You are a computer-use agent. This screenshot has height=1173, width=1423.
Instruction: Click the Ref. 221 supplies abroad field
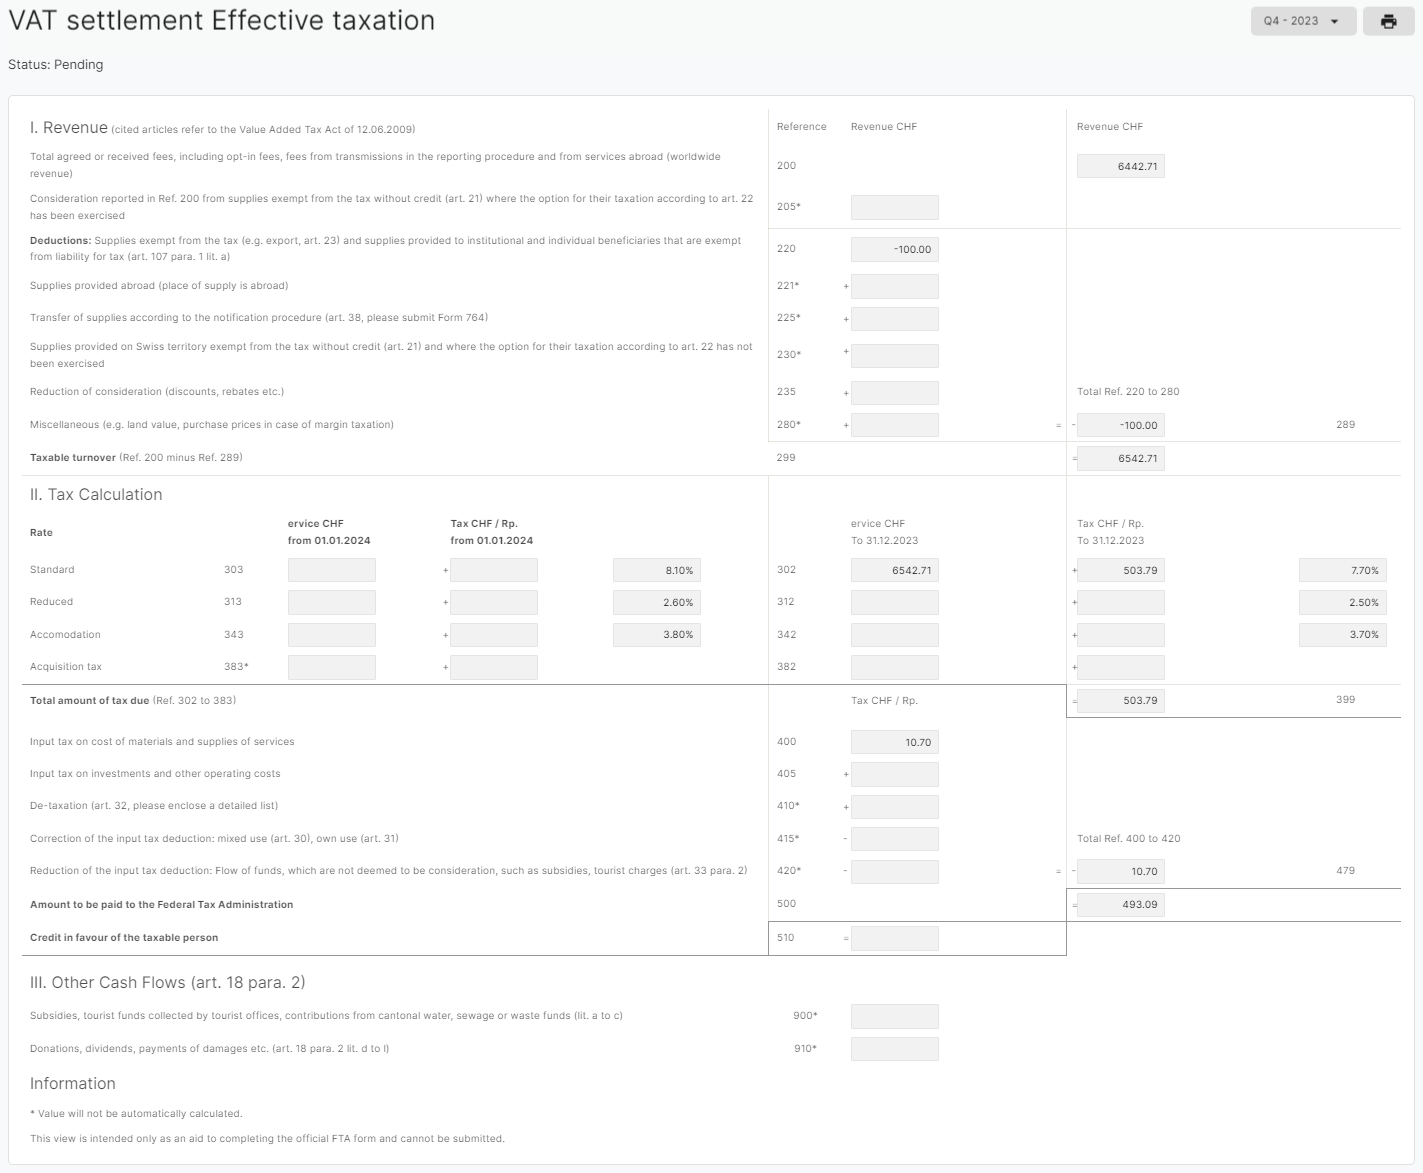point(894,286)
